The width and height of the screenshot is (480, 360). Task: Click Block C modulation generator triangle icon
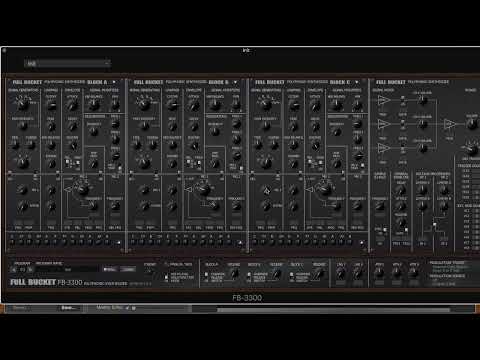(x=310, y=190)
